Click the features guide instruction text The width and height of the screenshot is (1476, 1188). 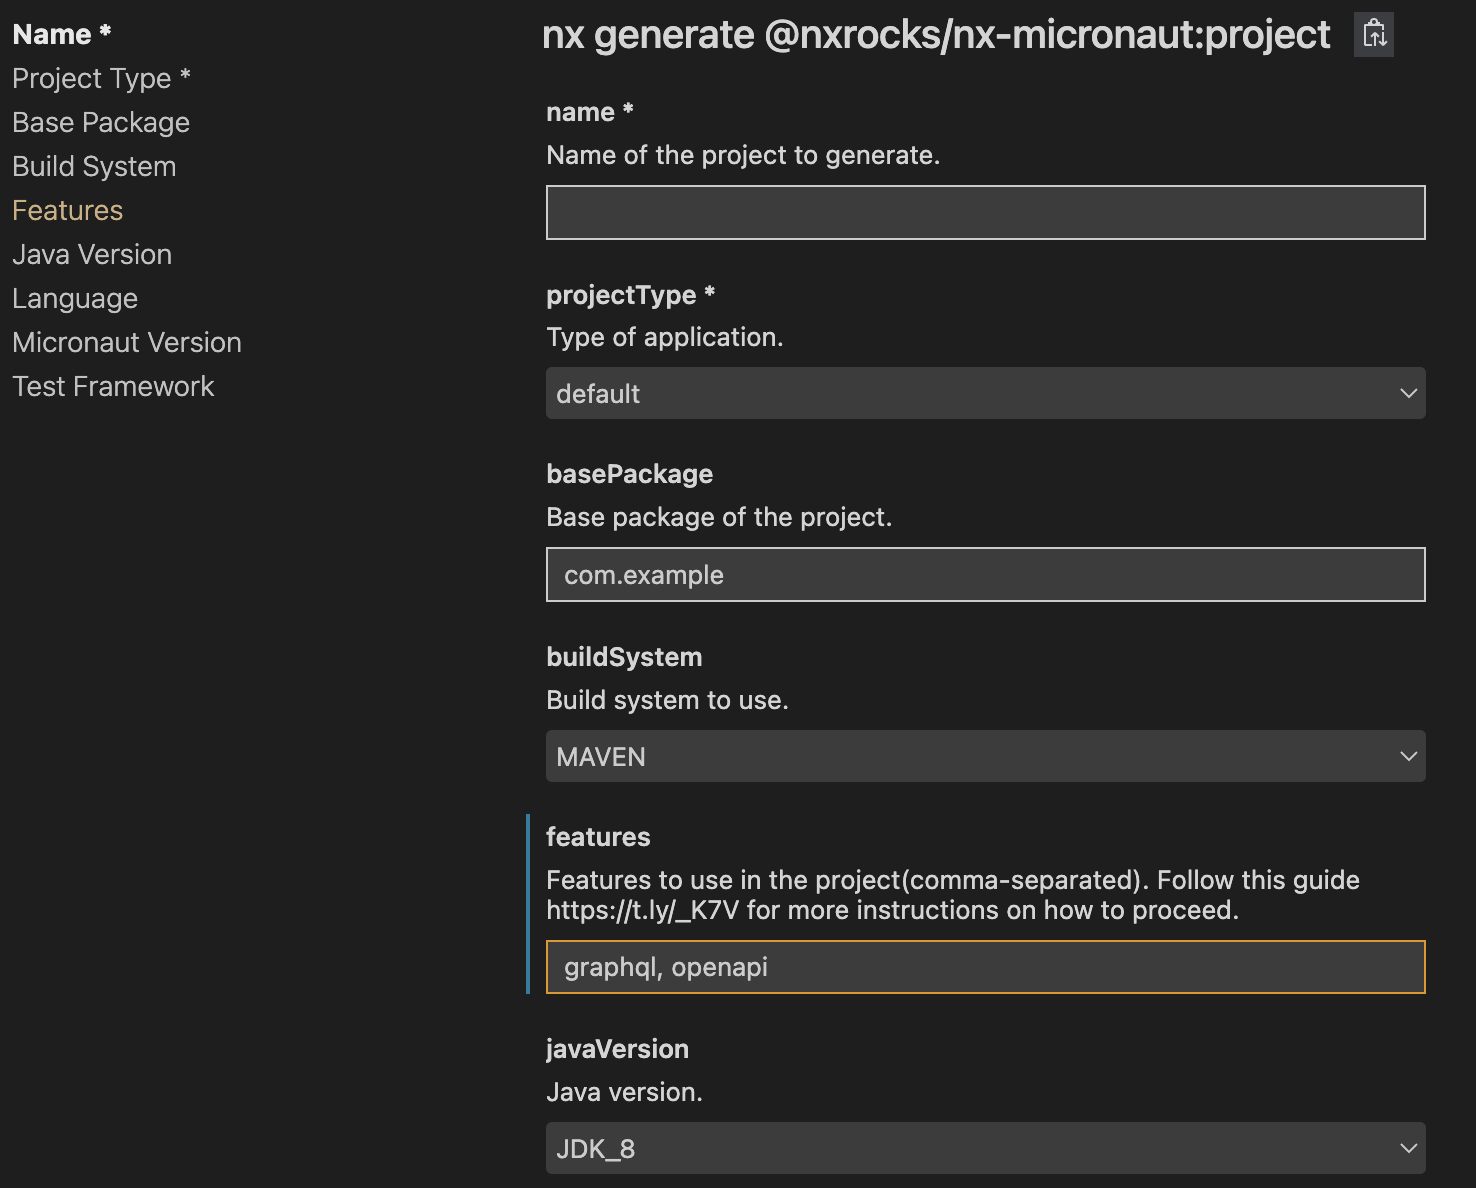953,895
